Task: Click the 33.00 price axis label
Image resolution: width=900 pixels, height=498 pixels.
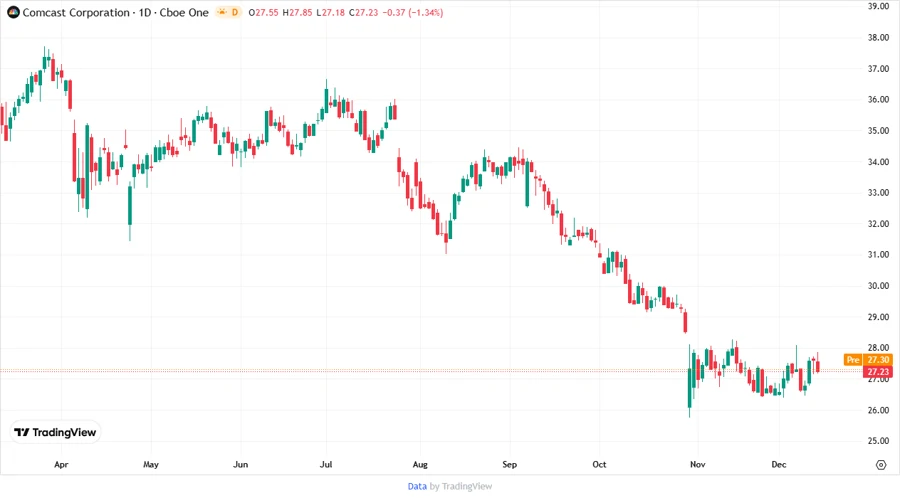Action: 878,193
